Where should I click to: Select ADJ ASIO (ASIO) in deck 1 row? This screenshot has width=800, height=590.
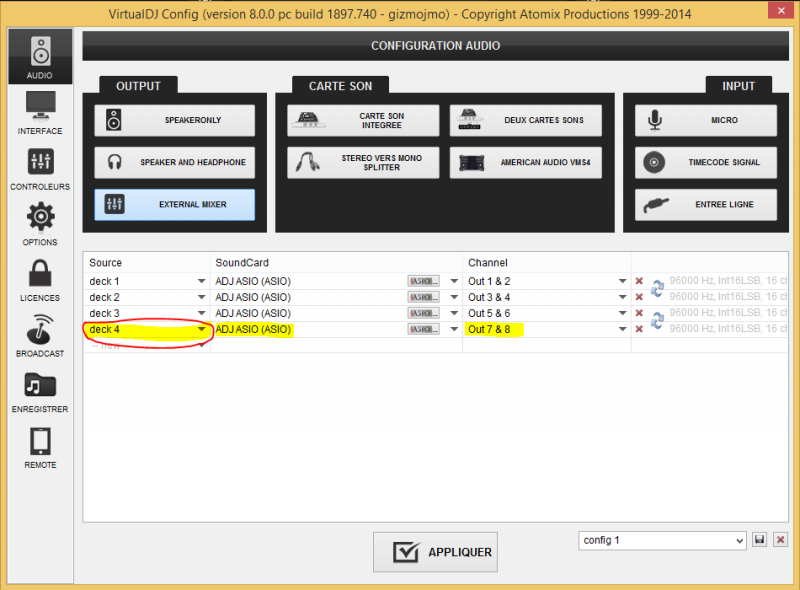(253, 281)
